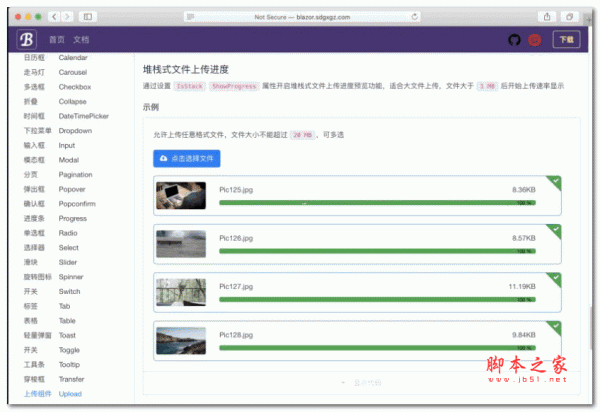
Task: Click the Pic126.jpg green progress bar
Action: coord(377,251)
